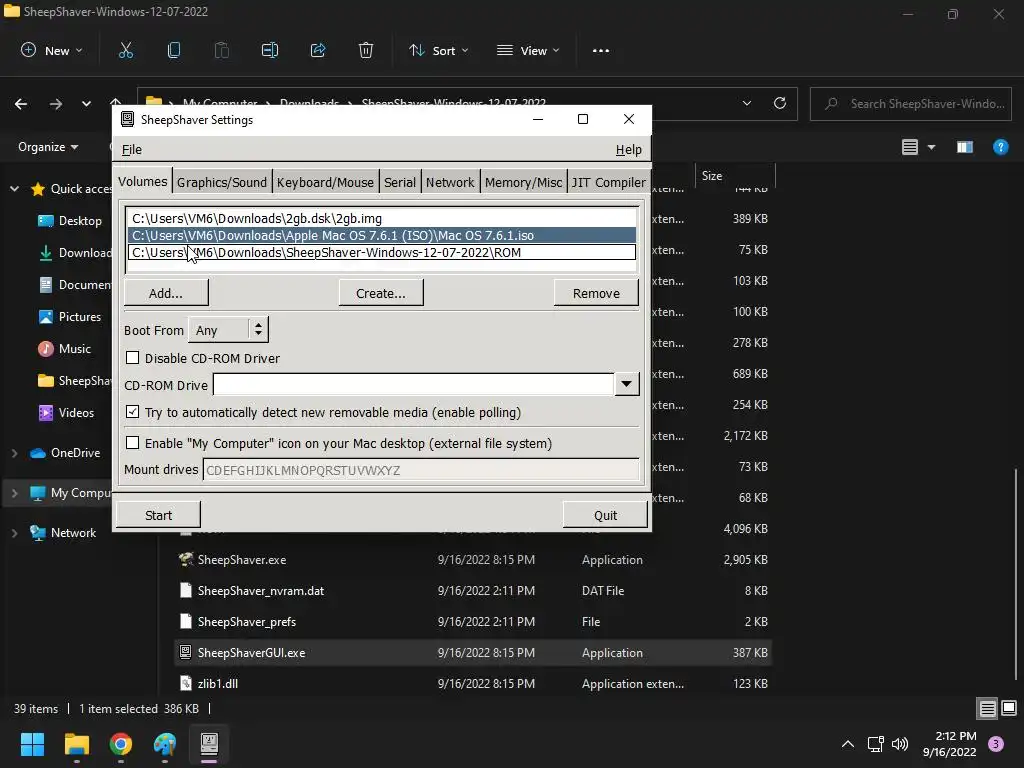Viewport: 1024px width, 768px height.
Task: Click the Explorer vertical scrollbar
Action: coord(1017,575)
